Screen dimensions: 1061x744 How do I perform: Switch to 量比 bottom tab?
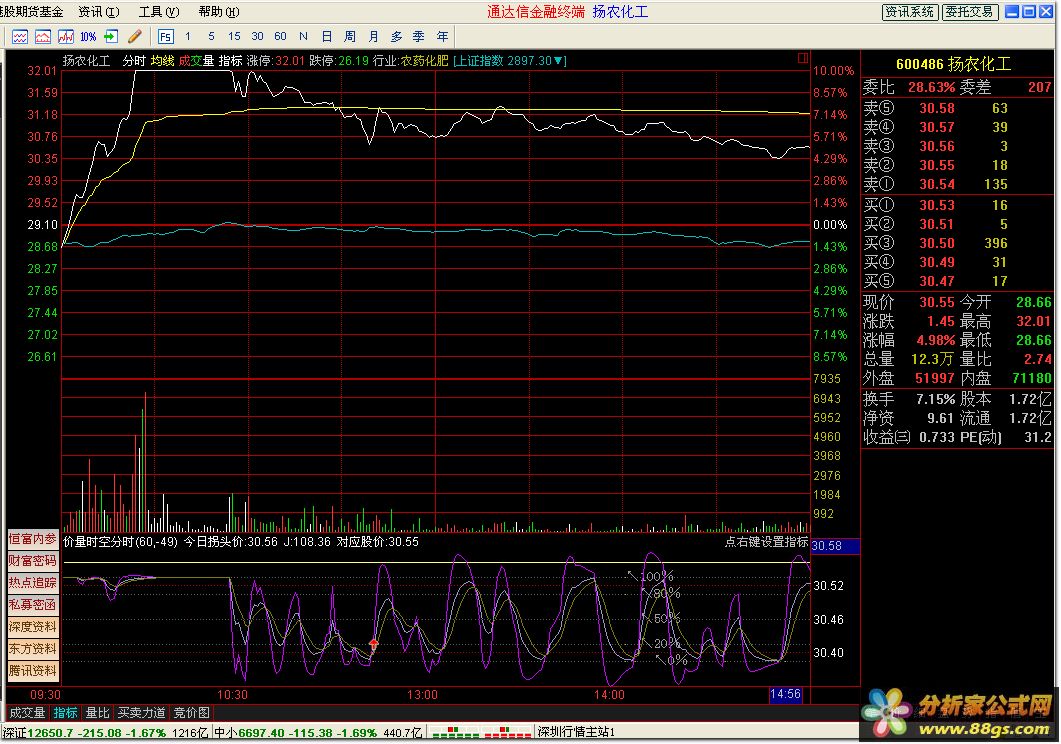click(x=97, y=713)
